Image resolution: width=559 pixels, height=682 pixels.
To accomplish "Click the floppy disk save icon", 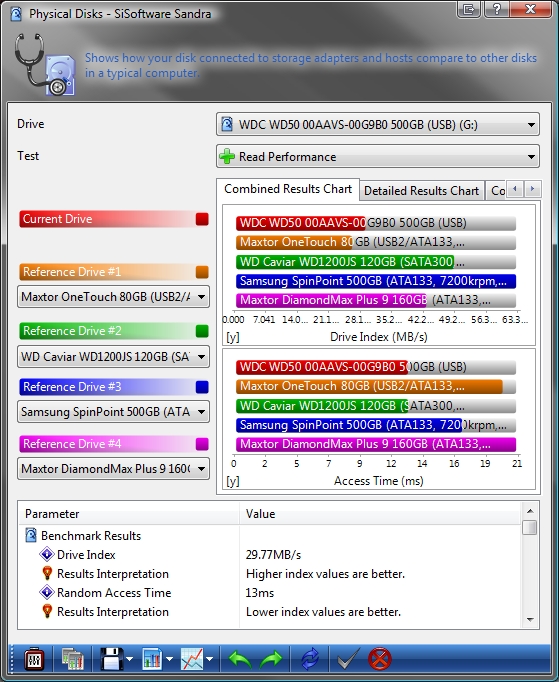I will click(x=111, y=659).
